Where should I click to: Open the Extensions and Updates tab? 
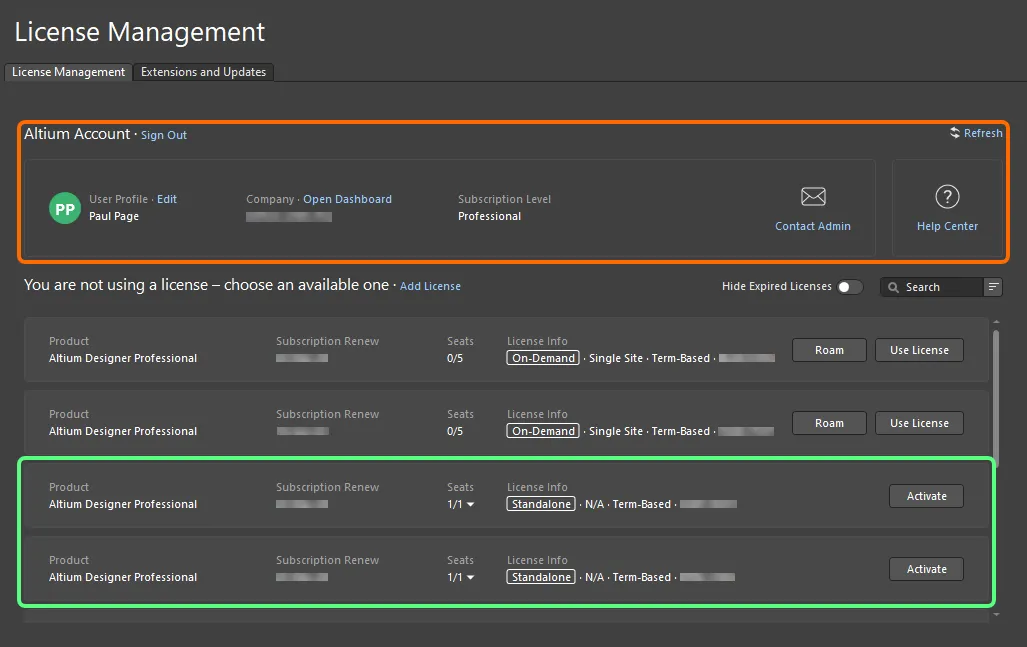pyautogui.click(x=204, y=72)
